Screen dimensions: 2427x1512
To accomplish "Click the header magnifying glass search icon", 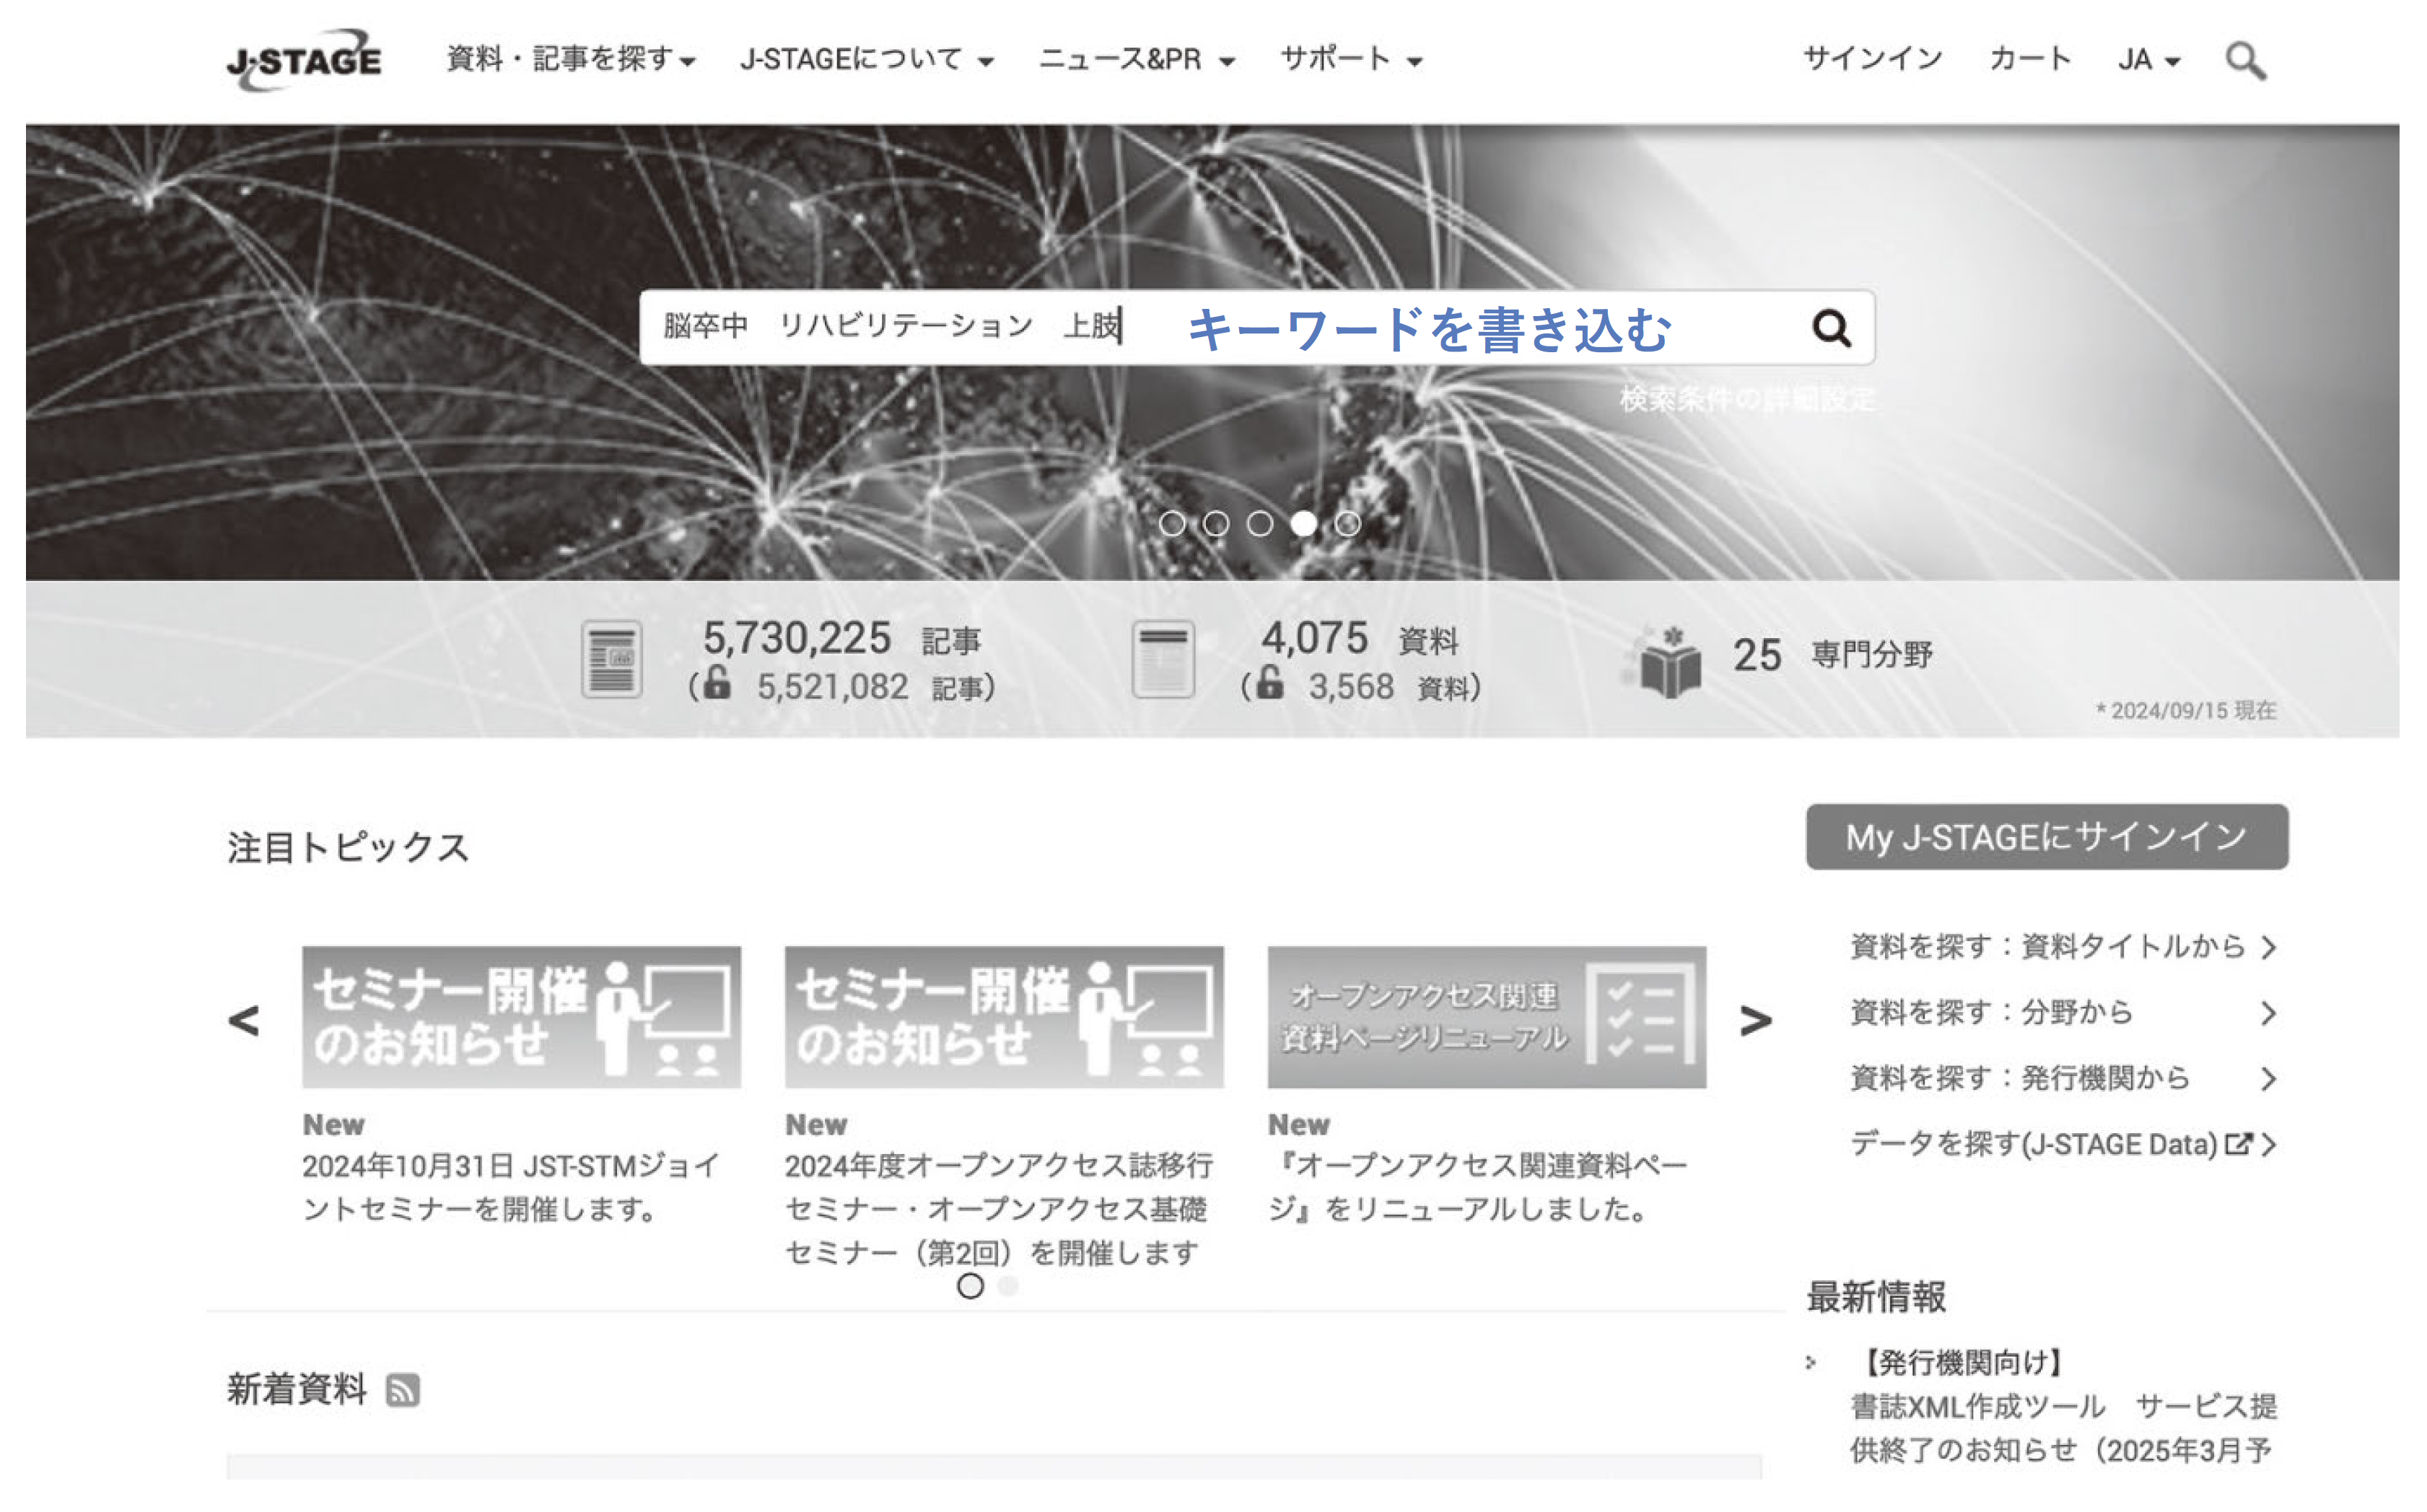I will 2244,61.
